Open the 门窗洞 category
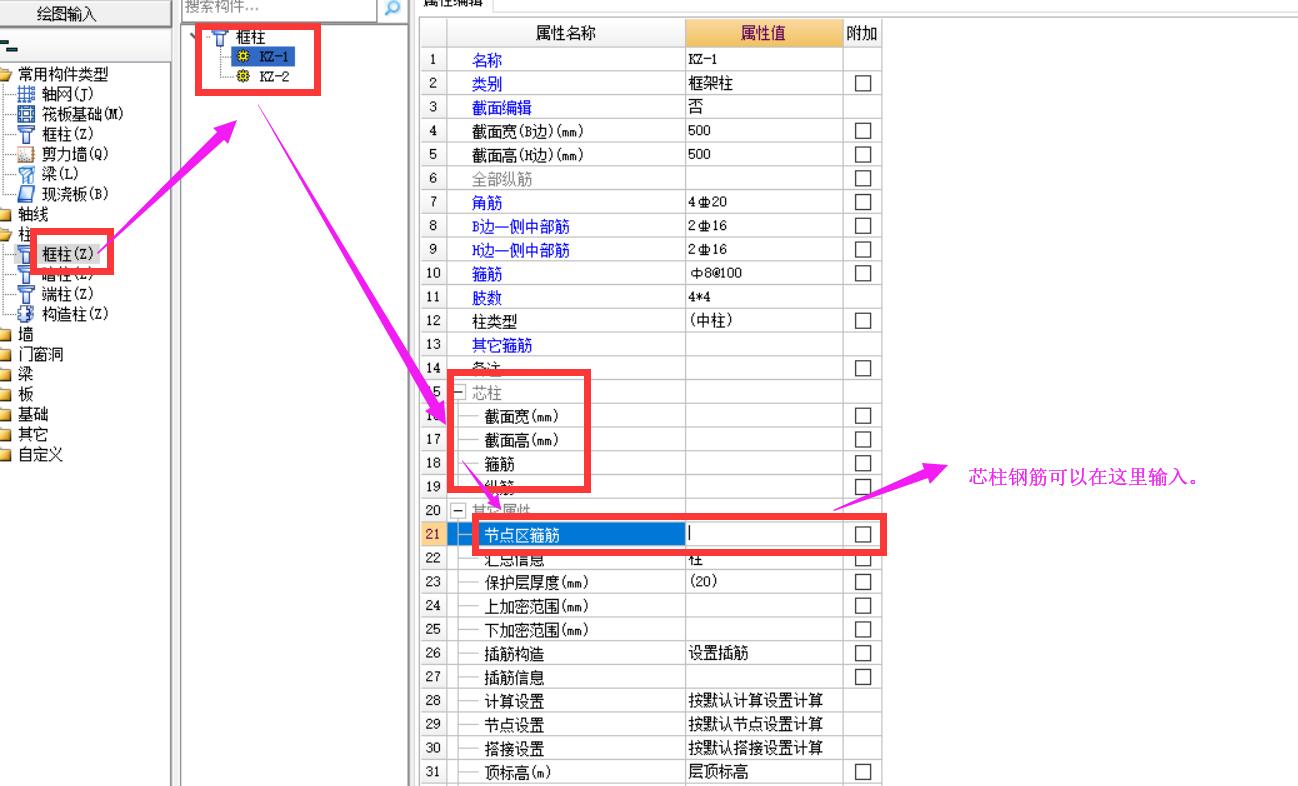 click(41, 354)
